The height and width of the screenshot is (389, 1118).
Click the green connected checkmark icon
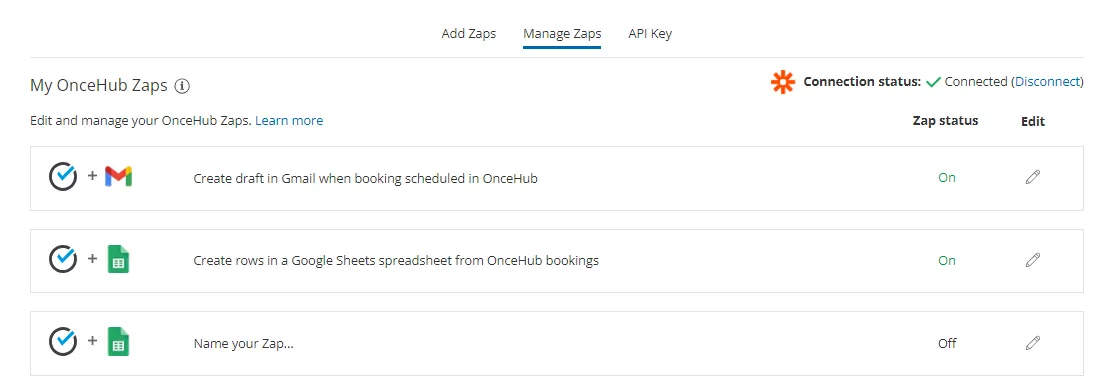tap(933, 82)
